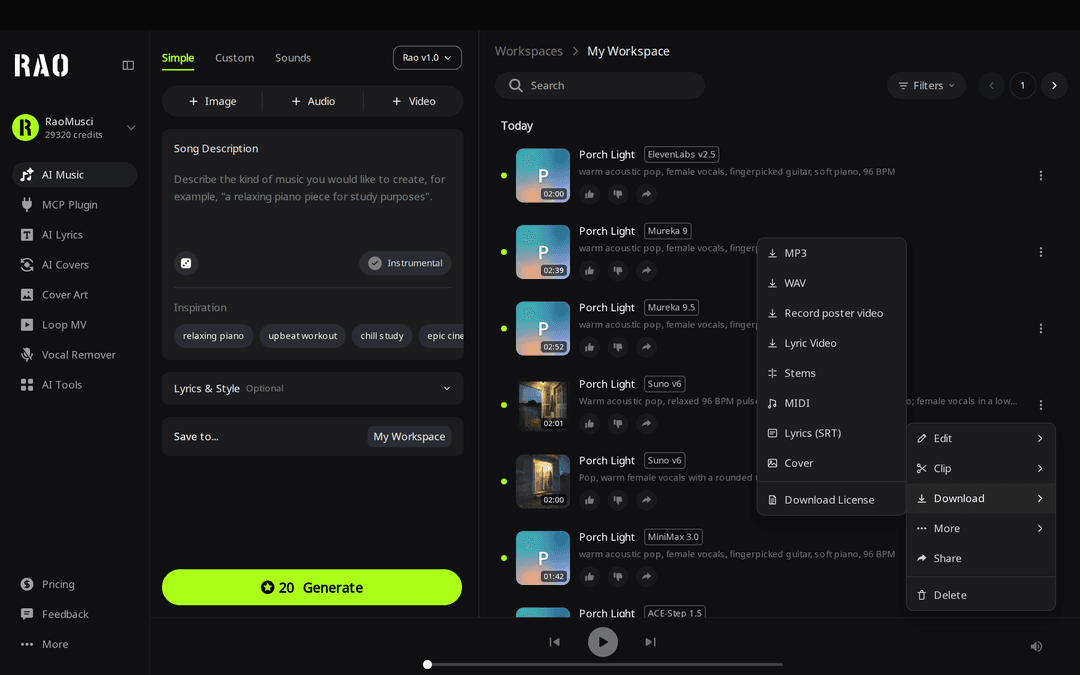Add an Image input
The width and height of the screenshot is (1080, 675).
point(213,101)
